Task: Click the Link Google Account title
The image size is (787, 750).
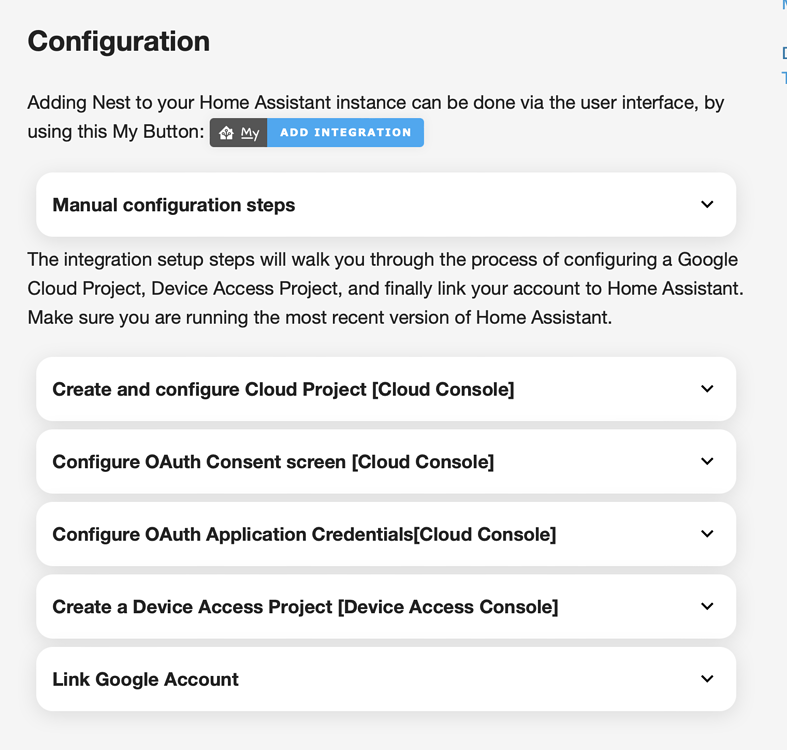Action: 146,679
